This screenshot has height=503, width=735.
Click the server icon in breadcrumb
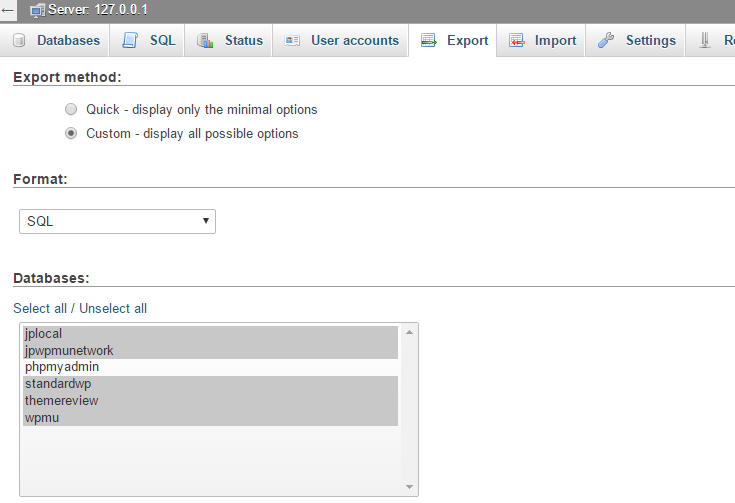pos(37,10)
